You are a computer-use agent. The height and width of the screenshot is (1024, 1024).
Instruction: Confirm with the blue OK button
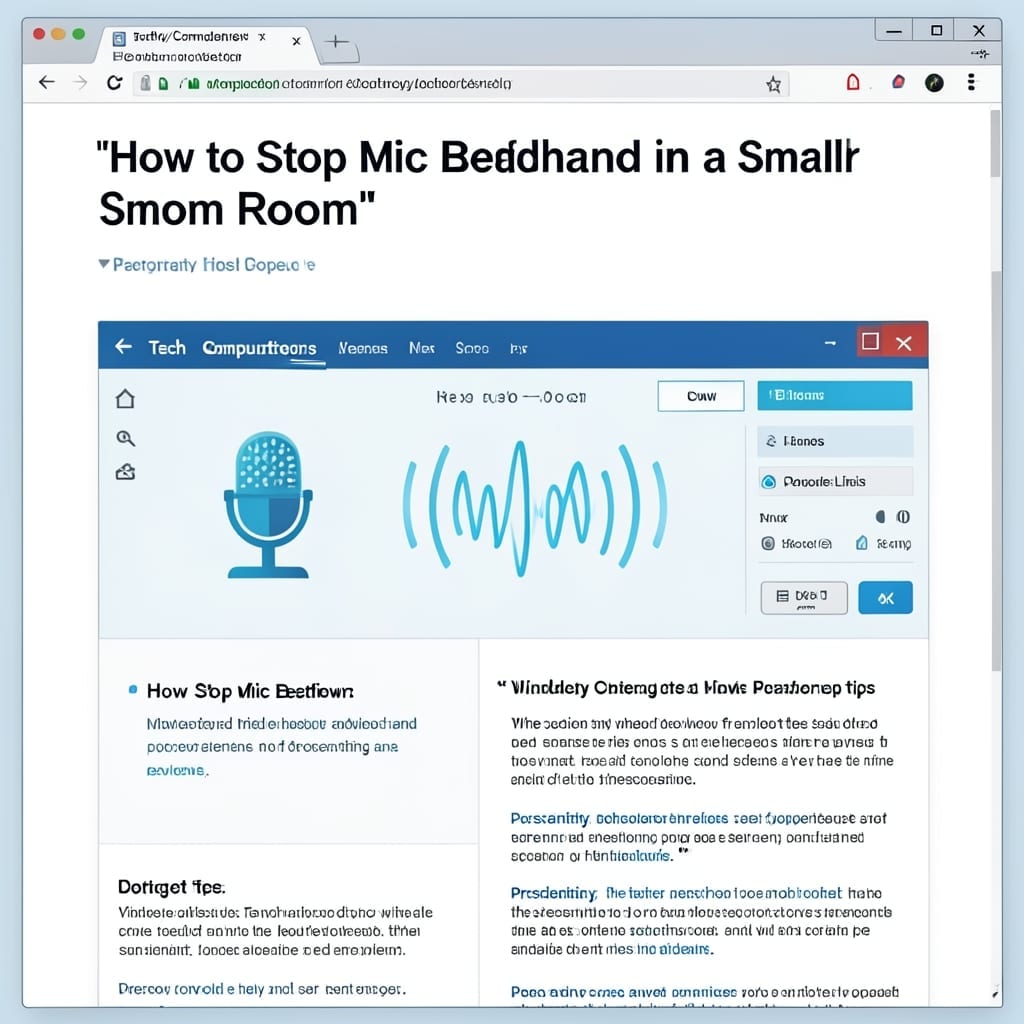point(886,598)
